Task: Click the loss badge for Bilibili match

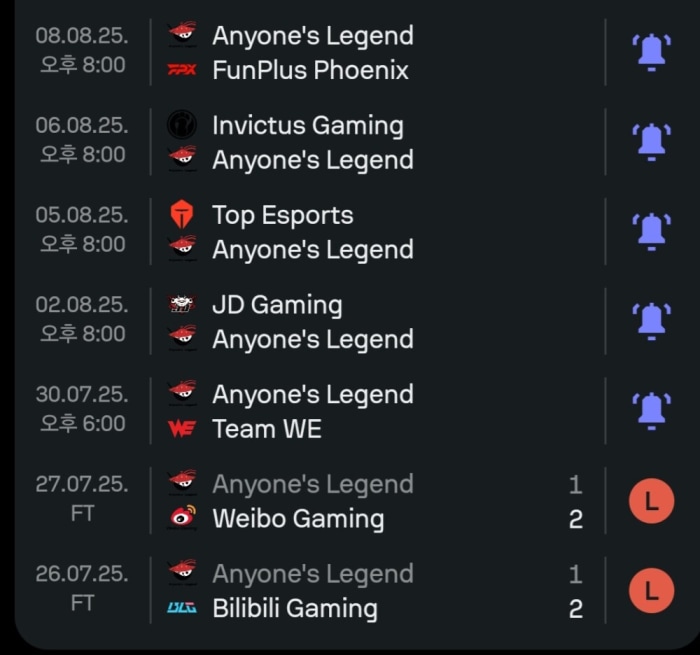Action: (651, 591)
